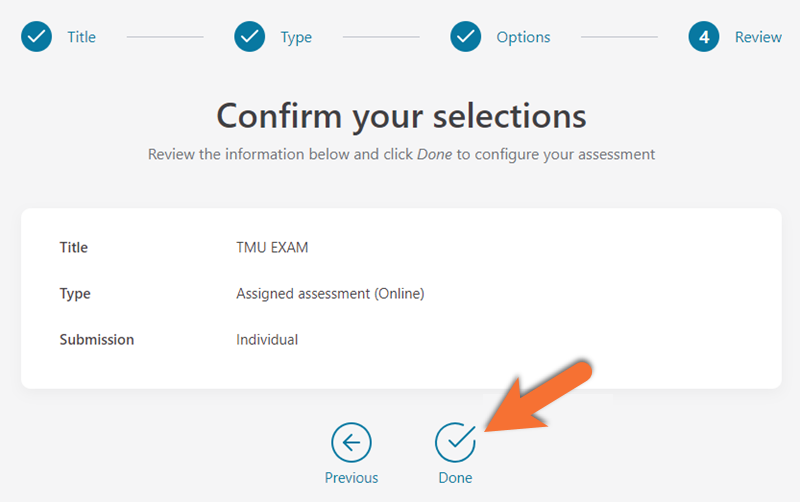Viewport: 800px width, 502px height.
Task: Select the TMU EXAM title value
Action: tap(272, 247)
